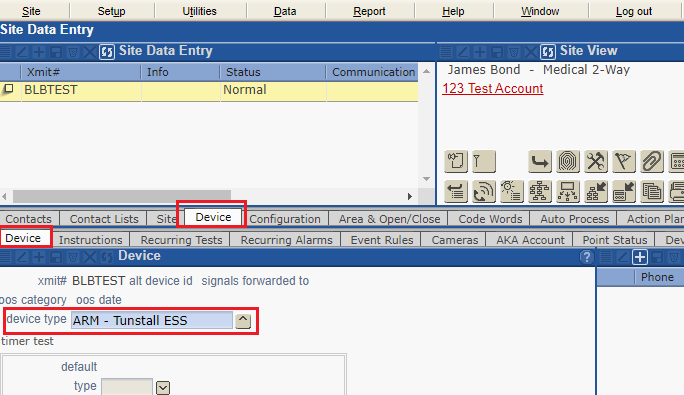Select the lower Device sub-tab
684x395 pixels.
pos(23,238)
